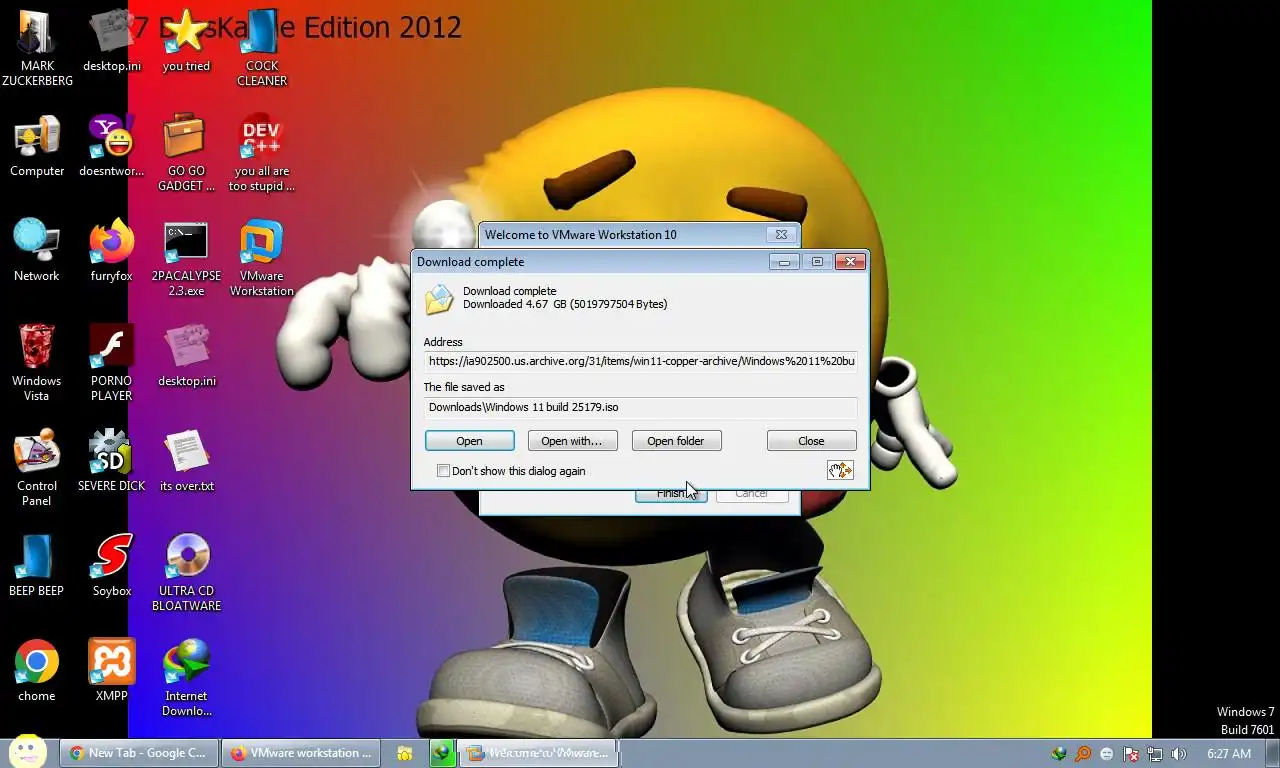
Task: Restore the Download complete dialog window
Action: coord(817,262)
